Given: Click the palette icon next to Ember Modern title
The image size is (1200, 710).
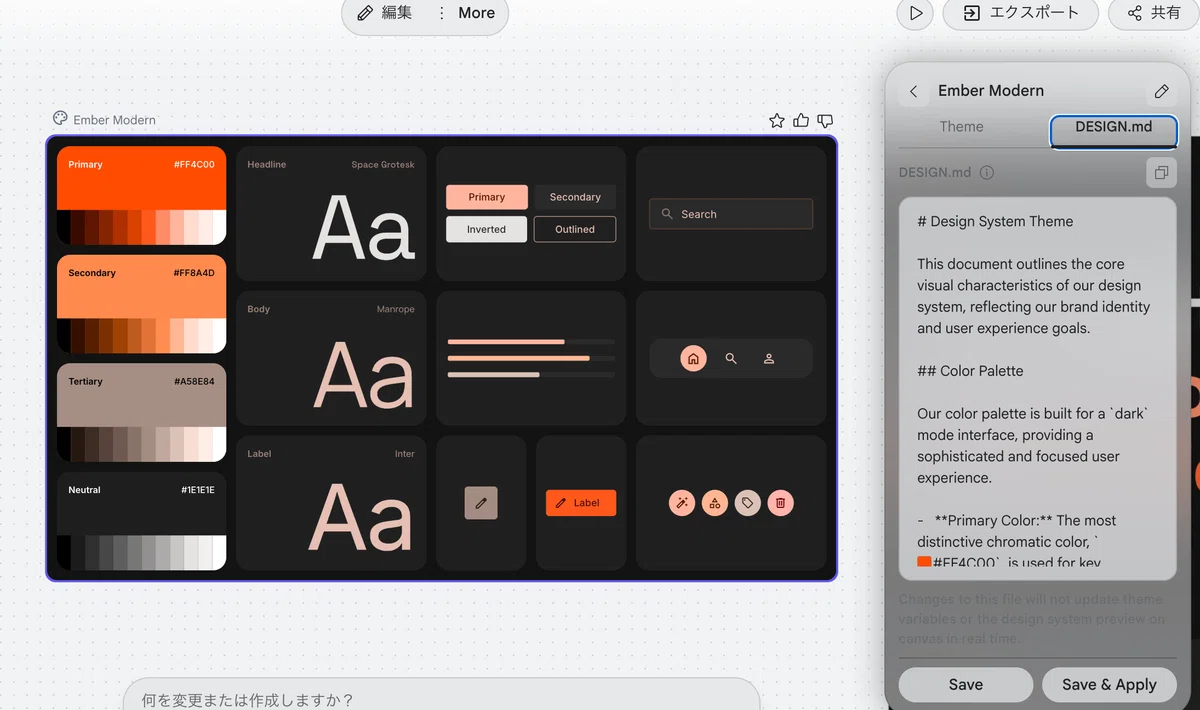Looking at the screenshot, I should [x=61, y=119].
